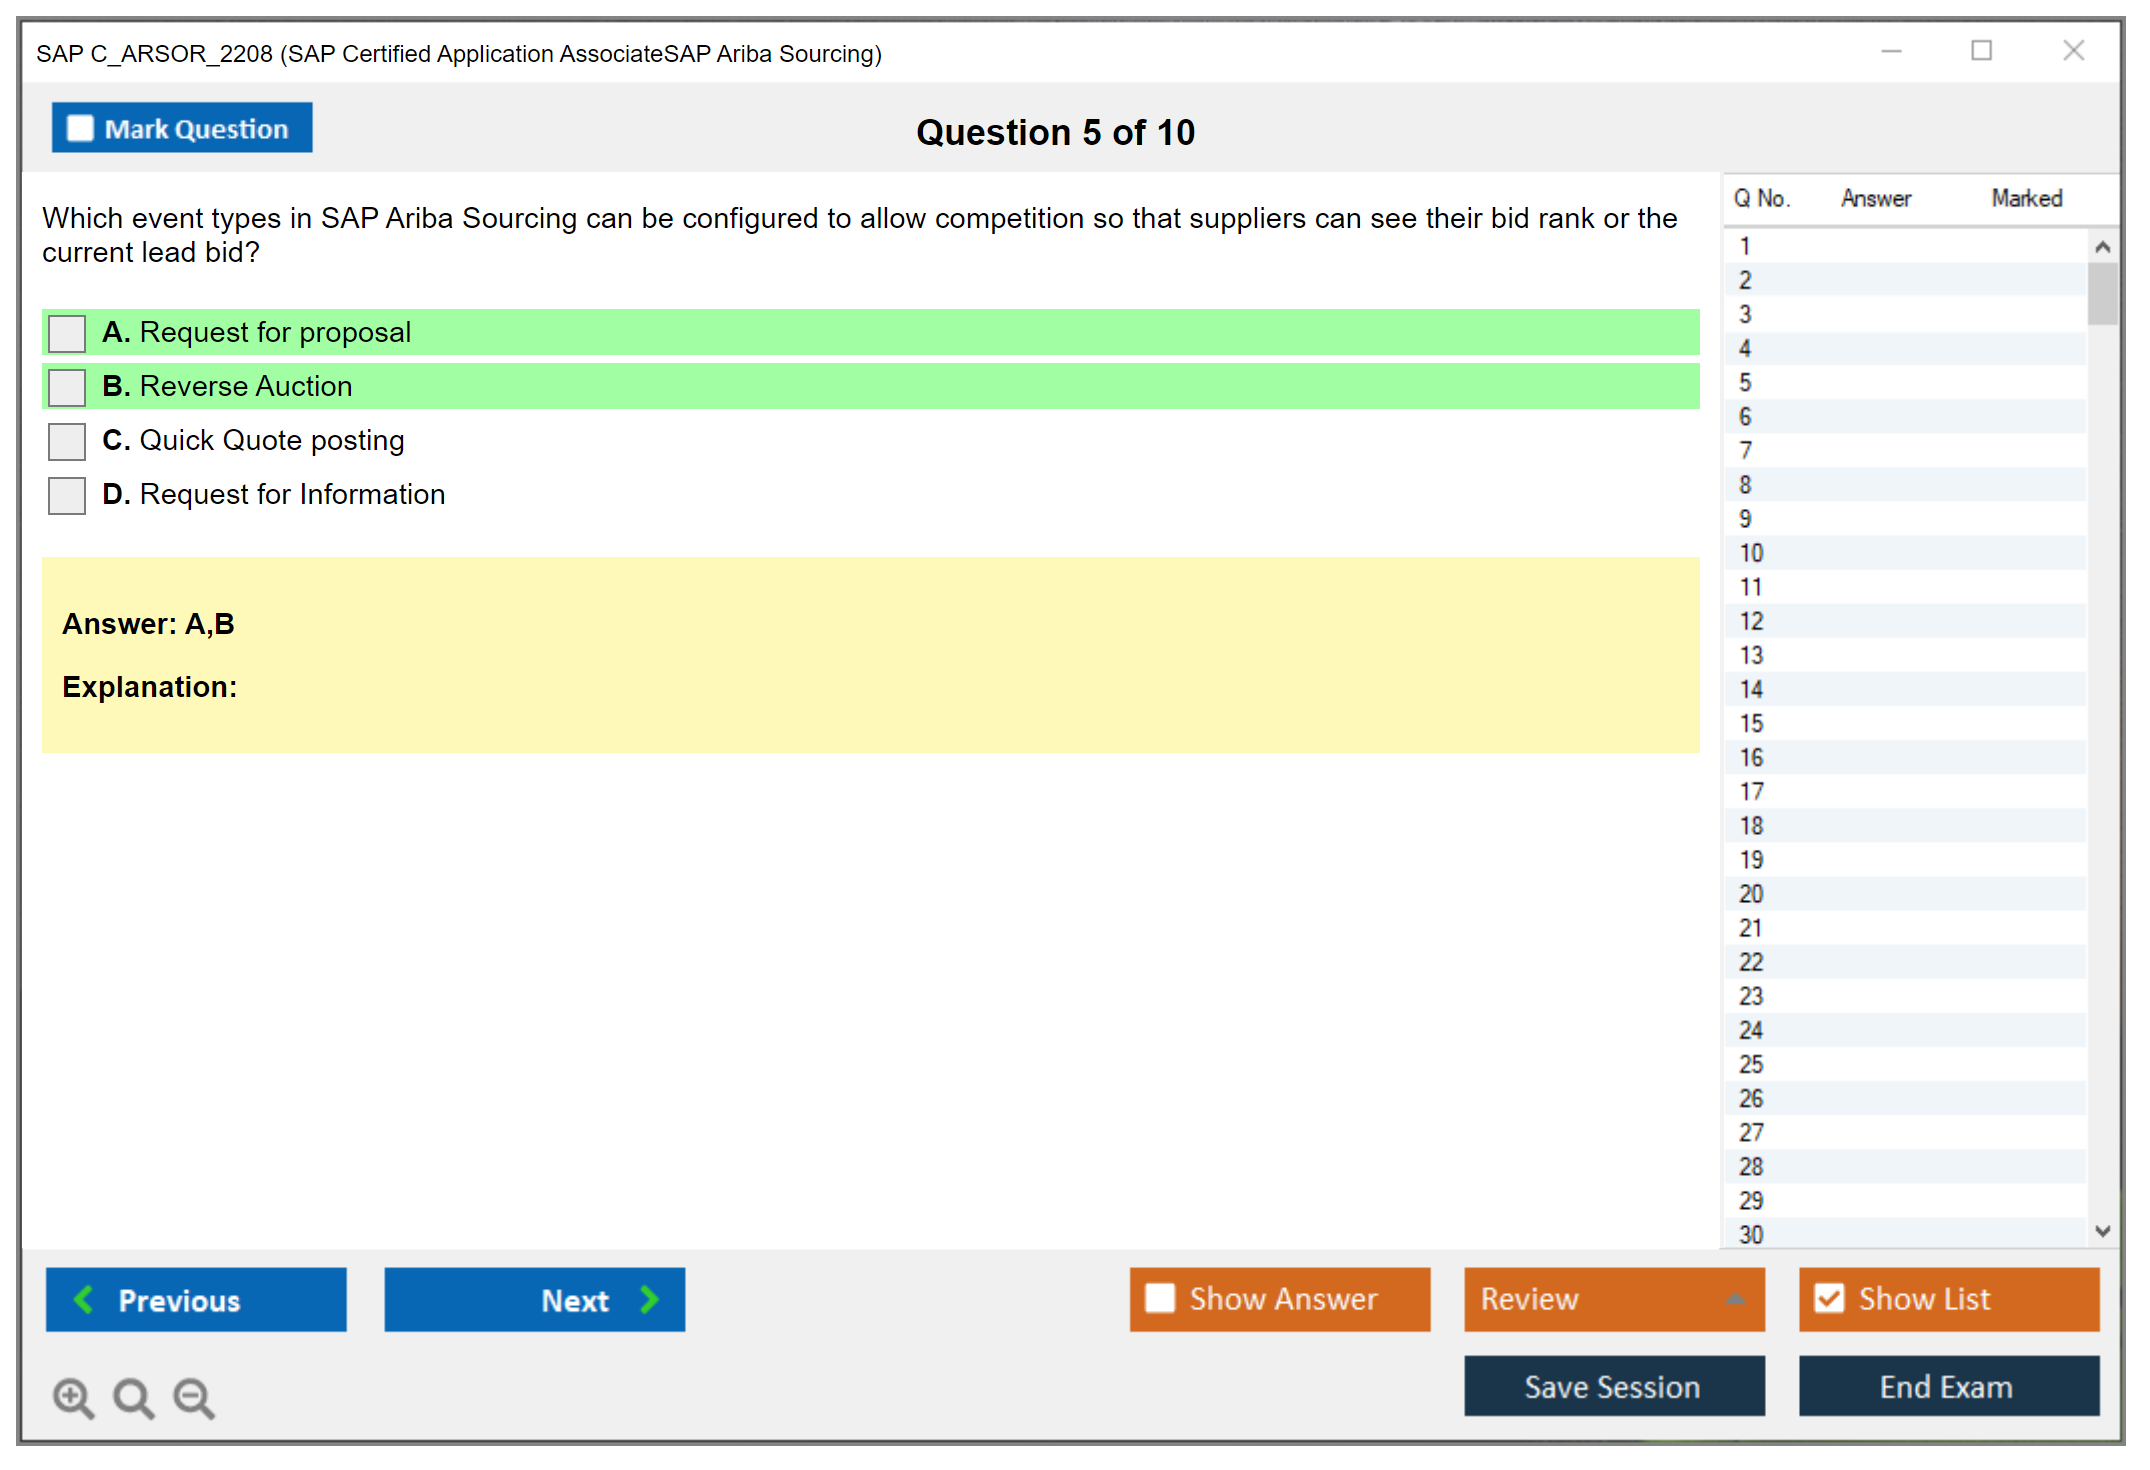Check option A Request for proposal
The image size is (2150, 1470).
coord(67,333)
